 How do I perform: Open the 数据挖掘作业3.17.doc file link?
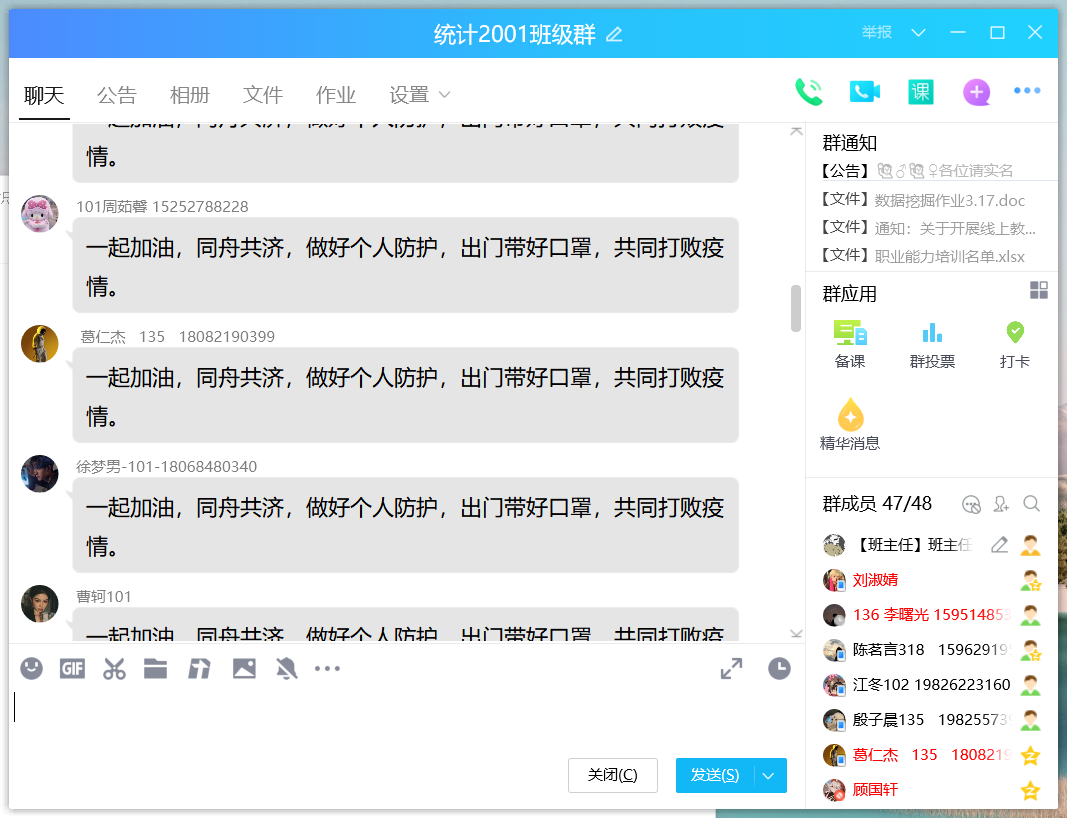coord(950,200)
